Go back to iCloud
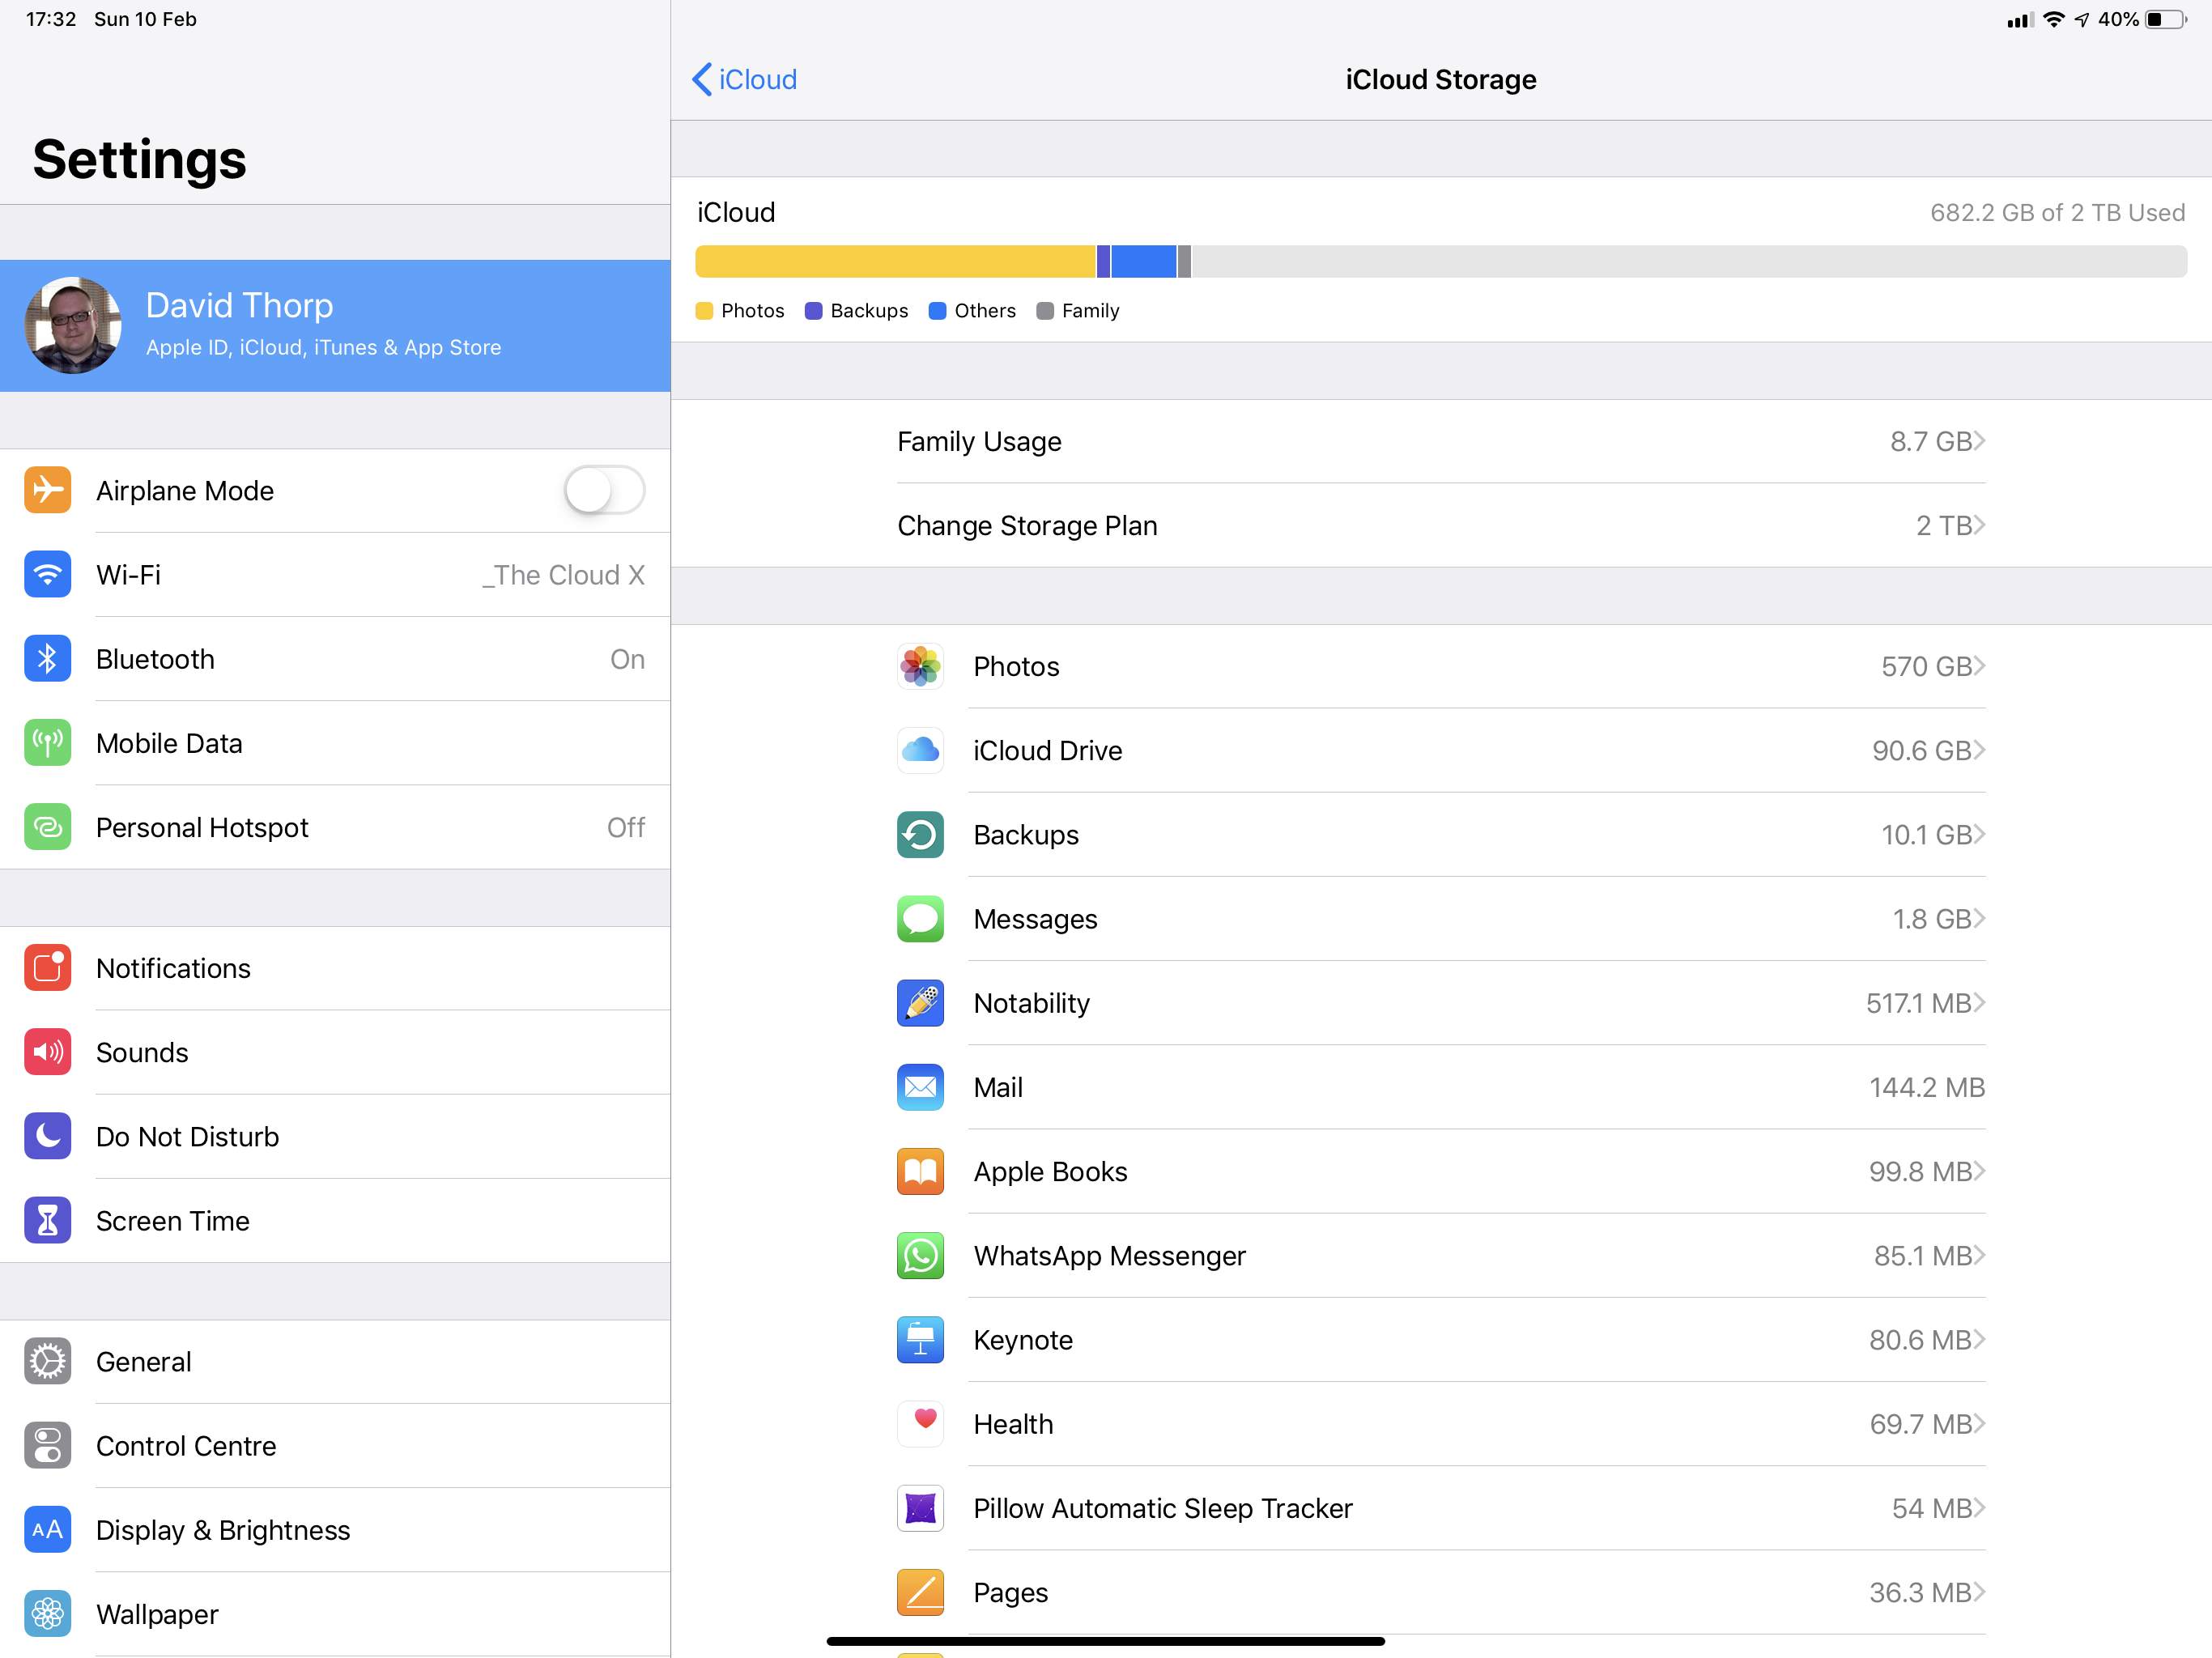Image resolution: width=2212 pixels, height=1658 pixels. pos(745,80)
